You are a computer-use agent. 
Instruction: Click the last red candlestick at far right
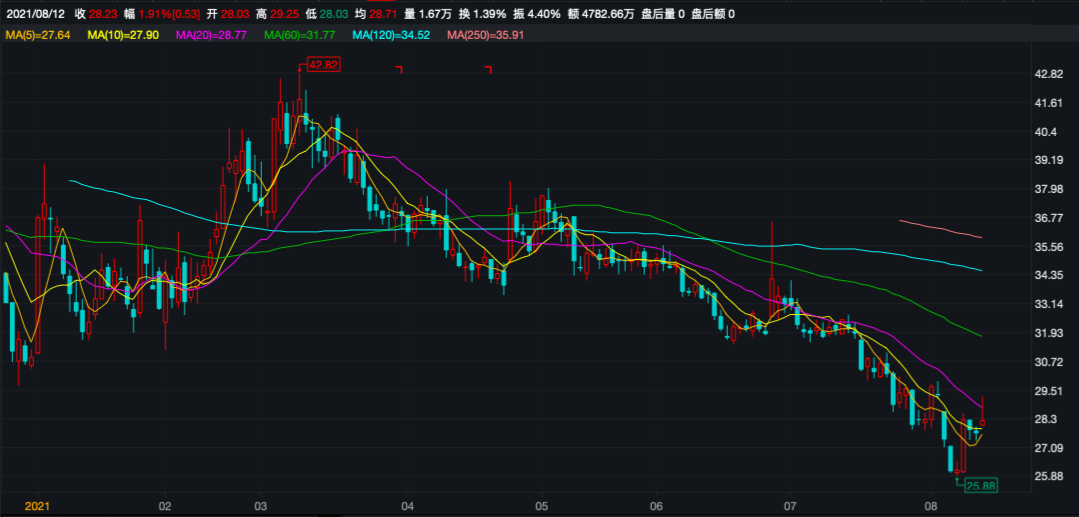982,420
